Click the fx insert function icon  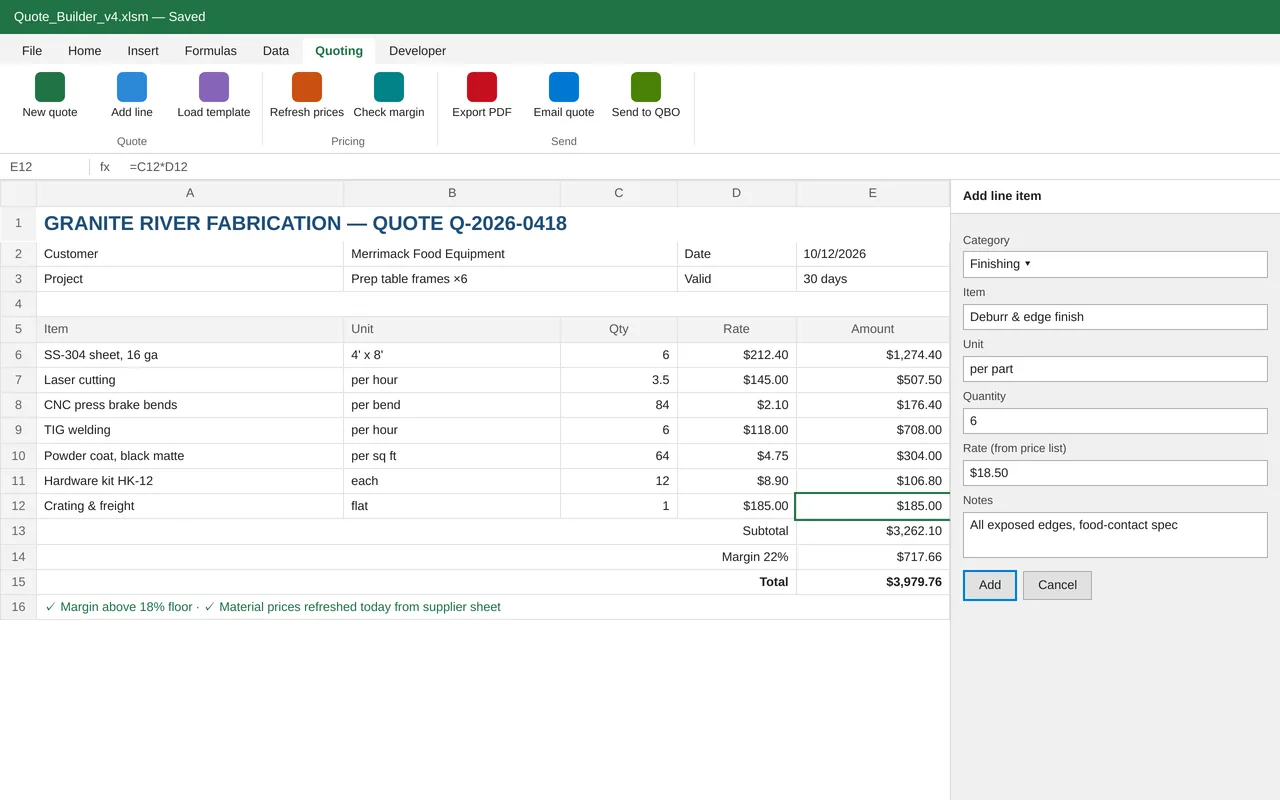(x=105, y=167)
